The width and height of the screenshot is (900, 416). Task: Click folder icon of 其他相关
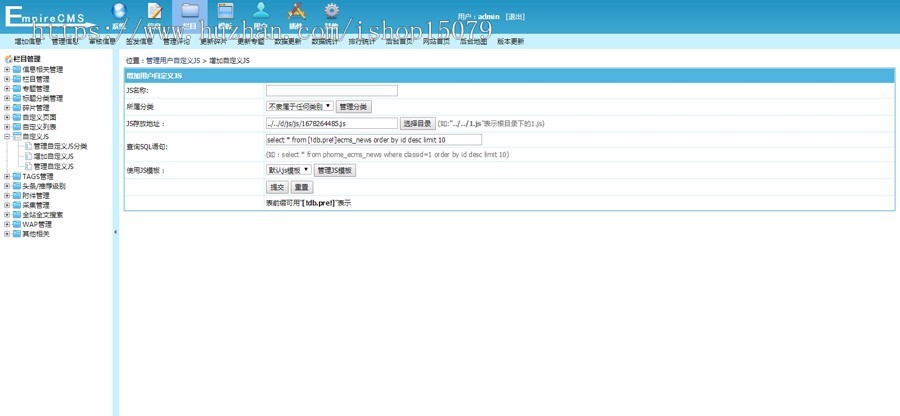(x=17, y=234)
